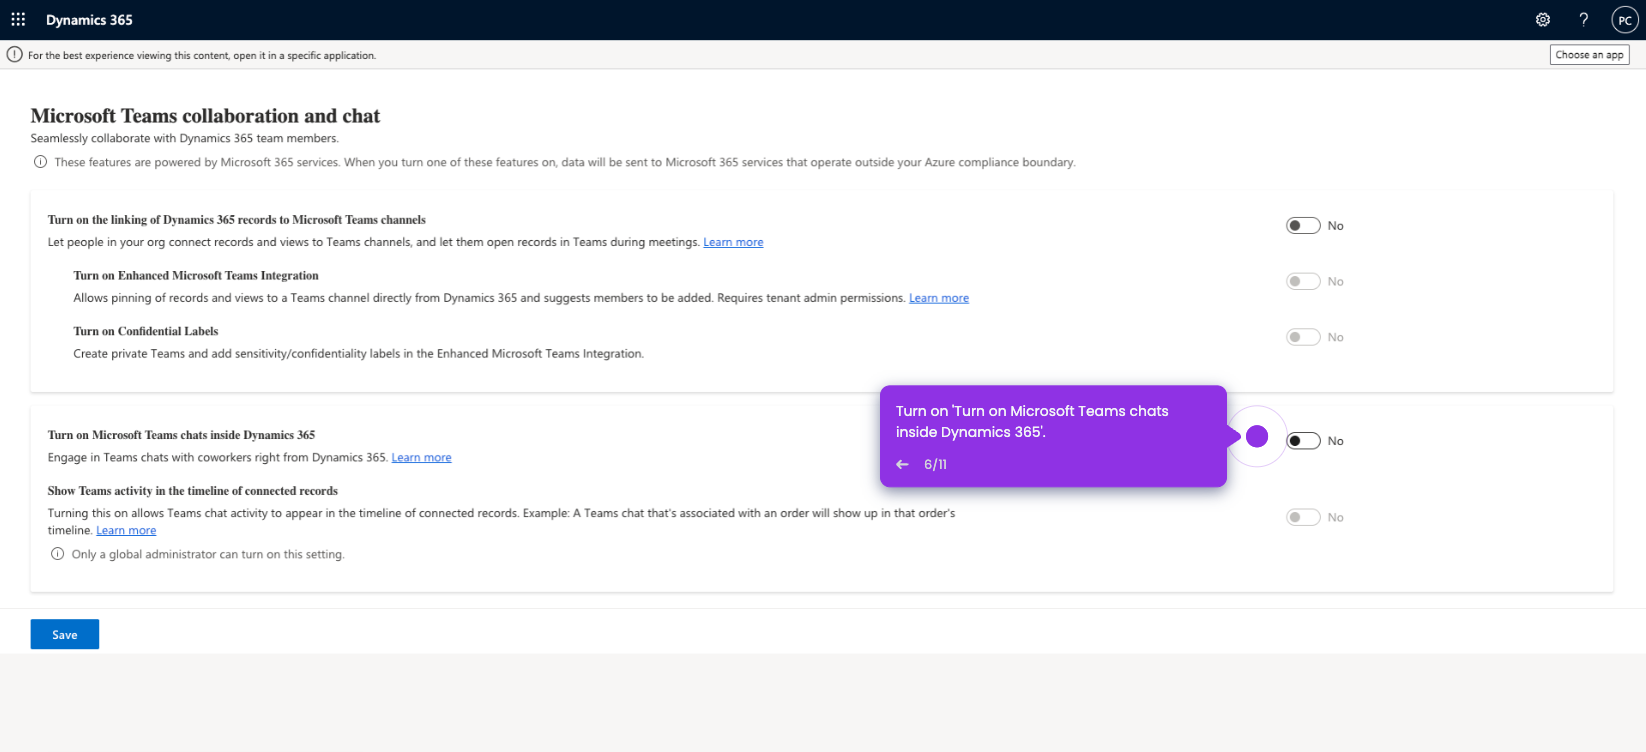
Task: Open the PC account profile avatar
Action: 1625,20
